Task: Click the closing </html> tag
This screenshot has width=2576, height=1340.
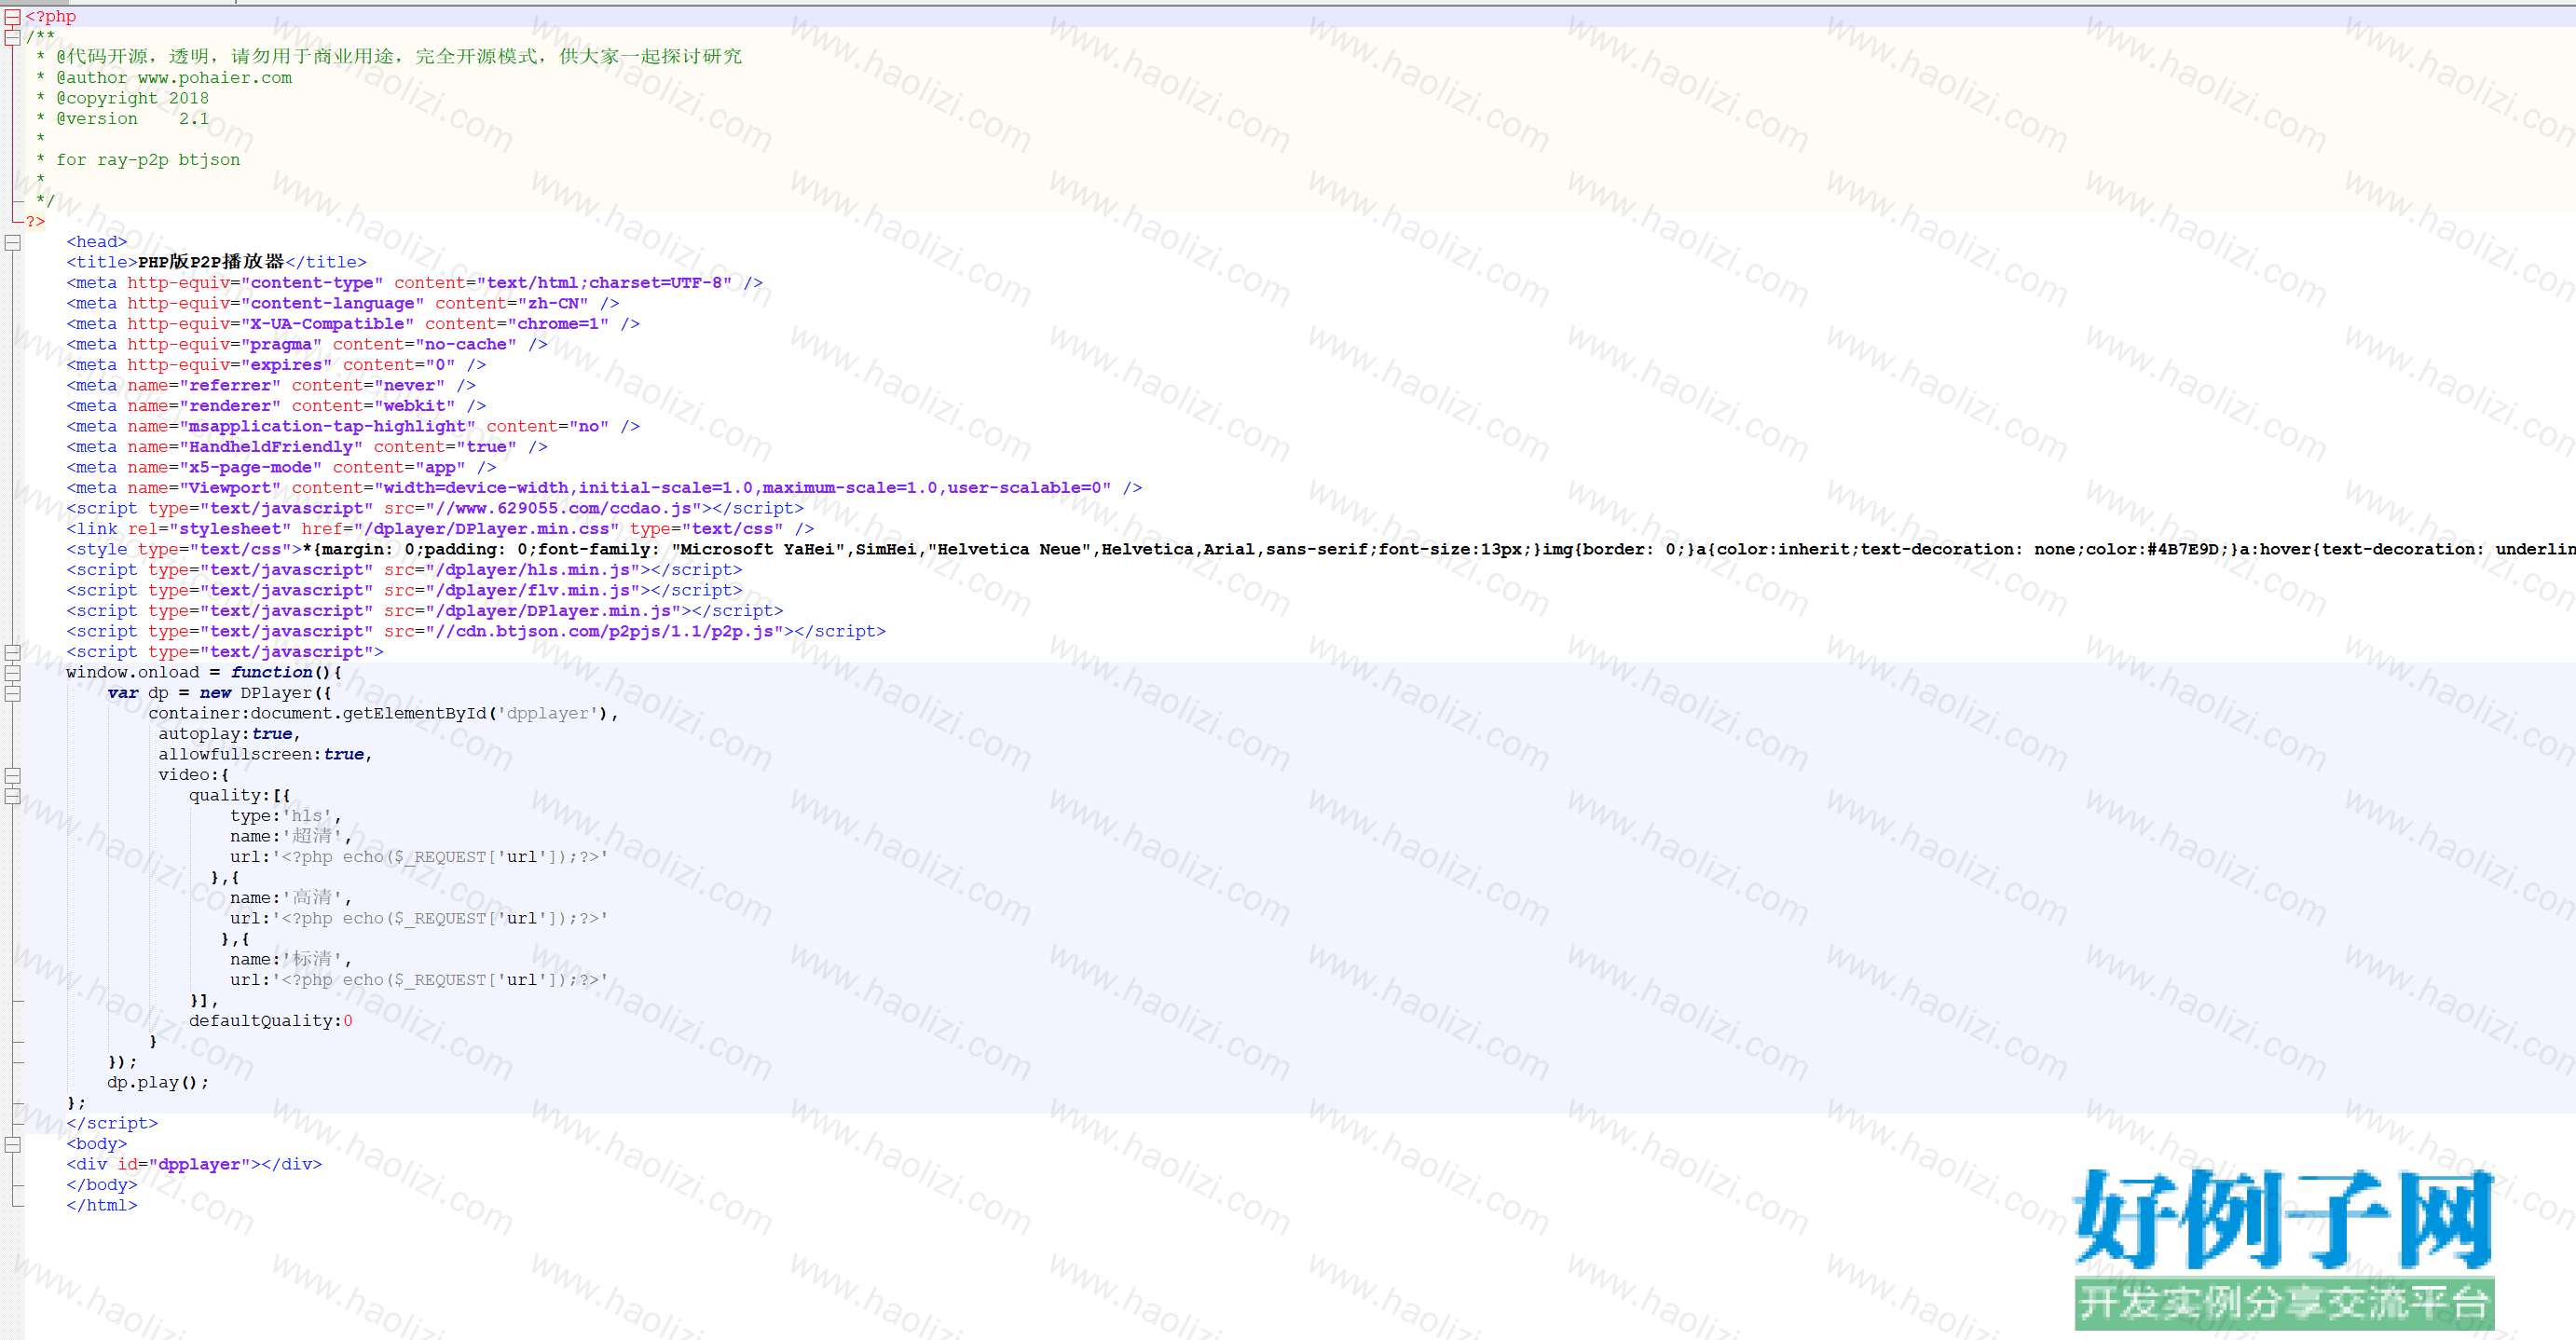Action: tap(101, 1206)
